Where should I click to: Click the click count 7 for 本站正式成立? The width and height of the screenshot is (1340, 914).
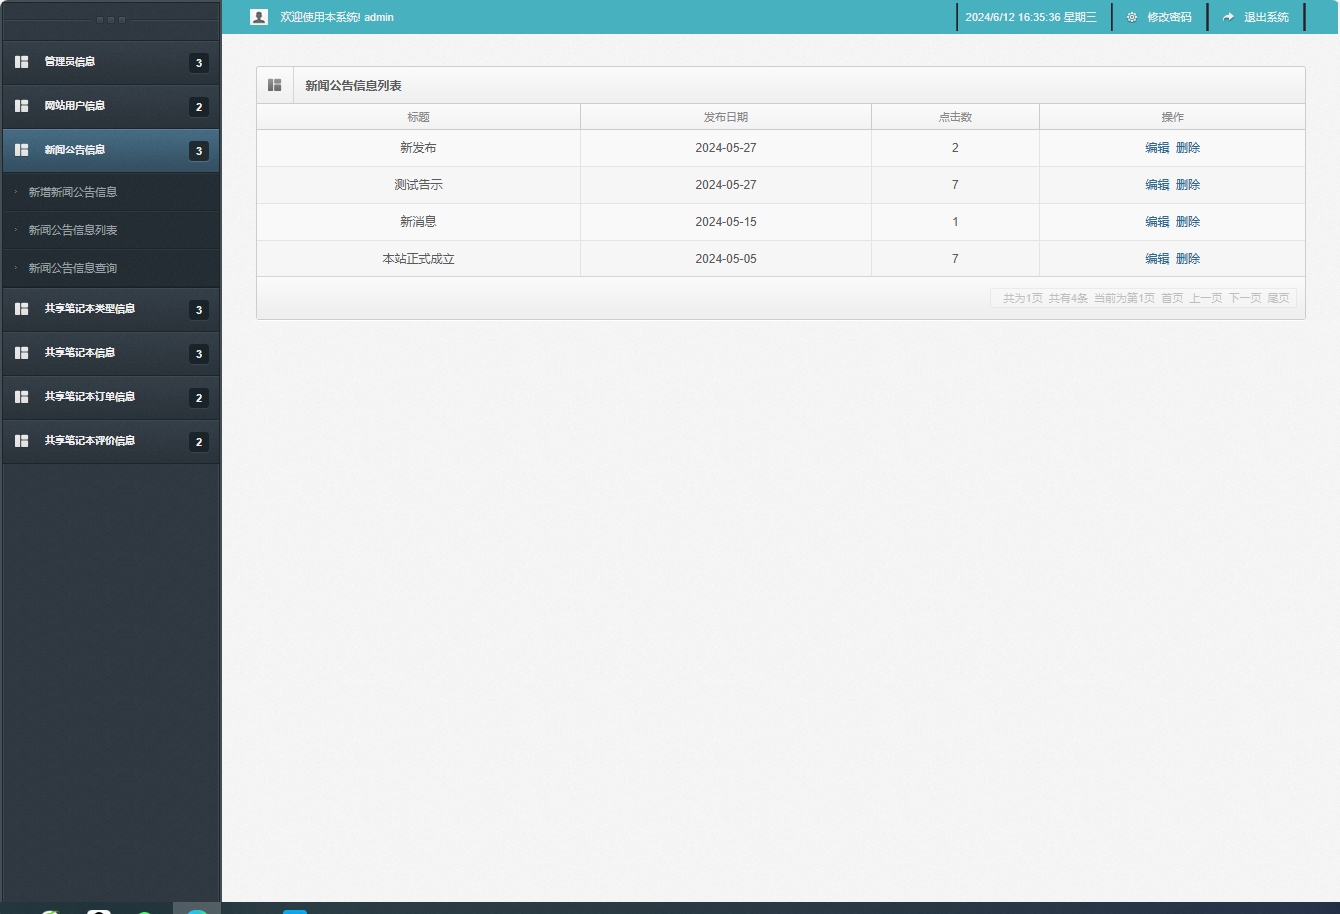(x=955, y=259)
